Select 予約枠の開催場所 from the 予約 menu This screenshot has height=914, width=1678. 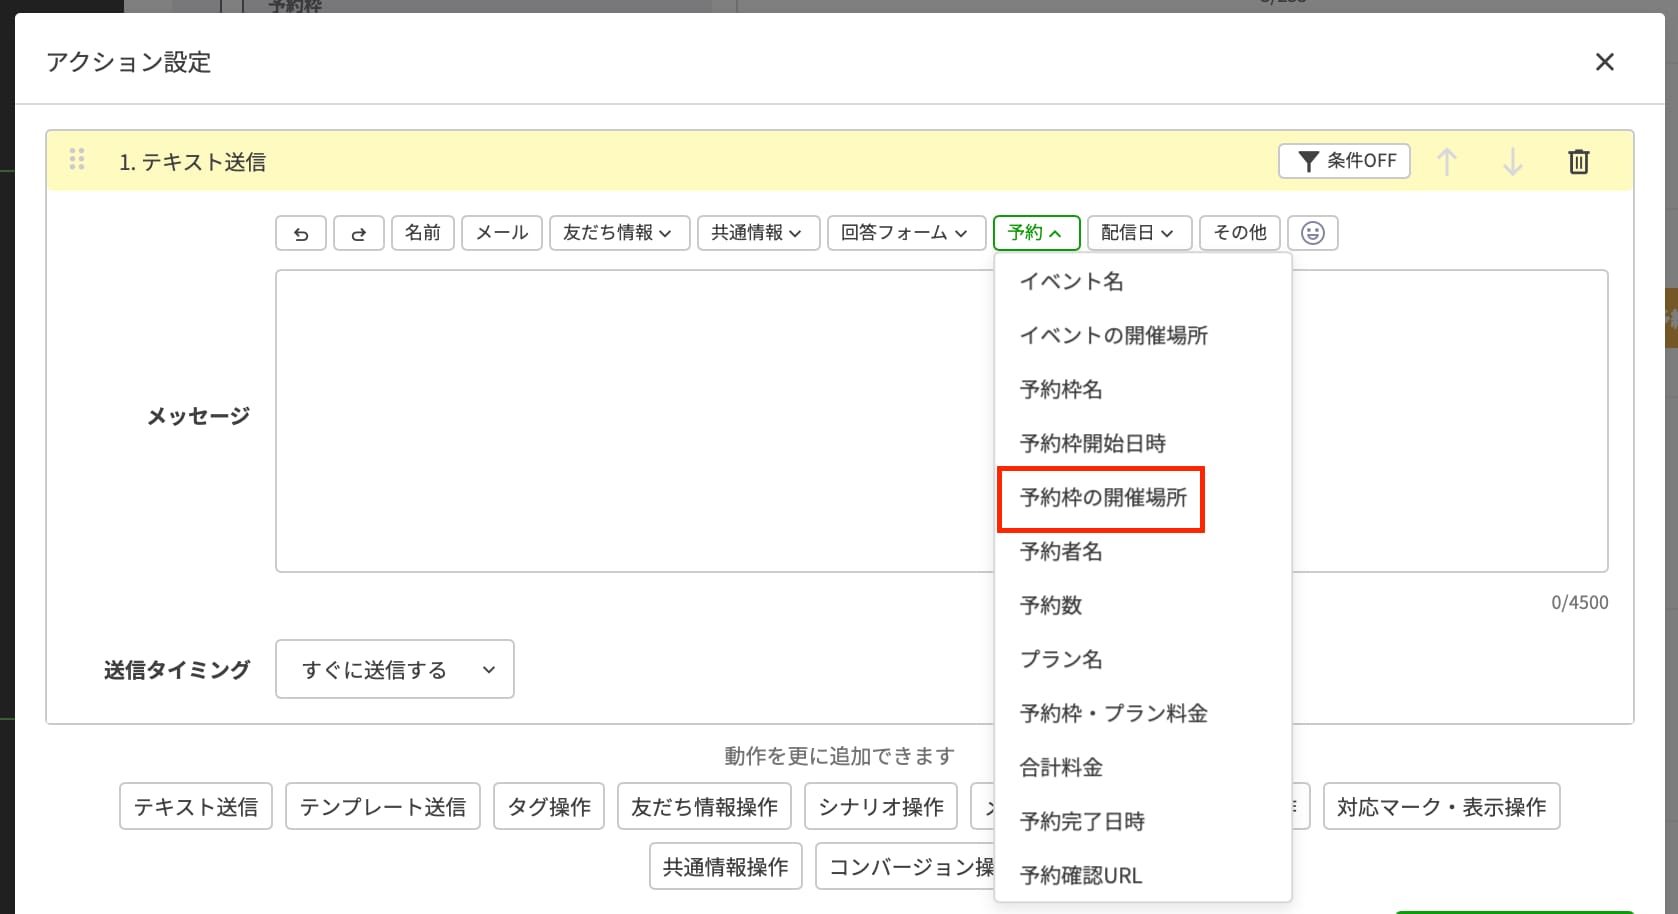point(1101,497)
